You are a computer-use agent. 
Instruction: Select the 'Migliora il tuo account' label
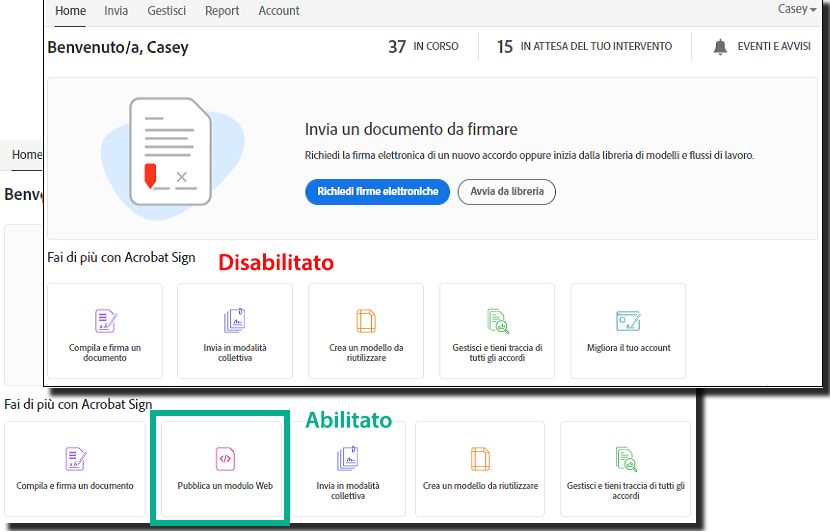click(628, 348)
